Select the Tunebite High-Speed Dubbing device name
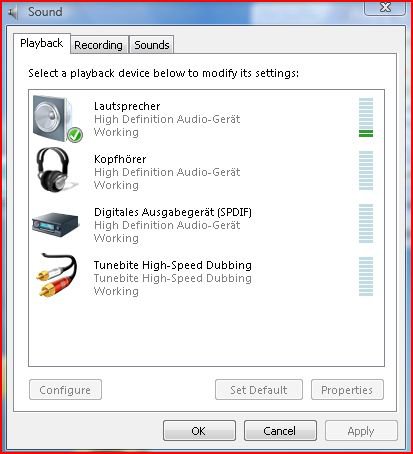413x454 pixels. coord(173,265)
